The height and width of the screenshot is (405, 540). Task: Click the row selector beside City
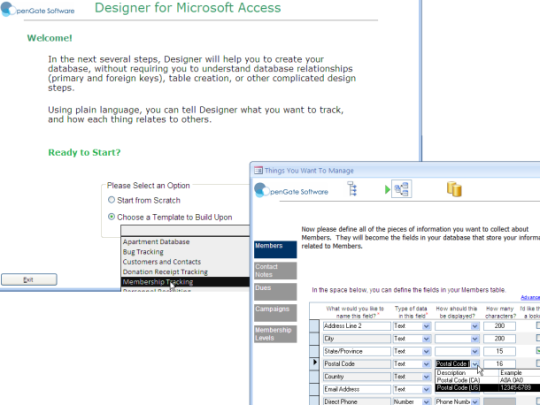tap(314, 339)
